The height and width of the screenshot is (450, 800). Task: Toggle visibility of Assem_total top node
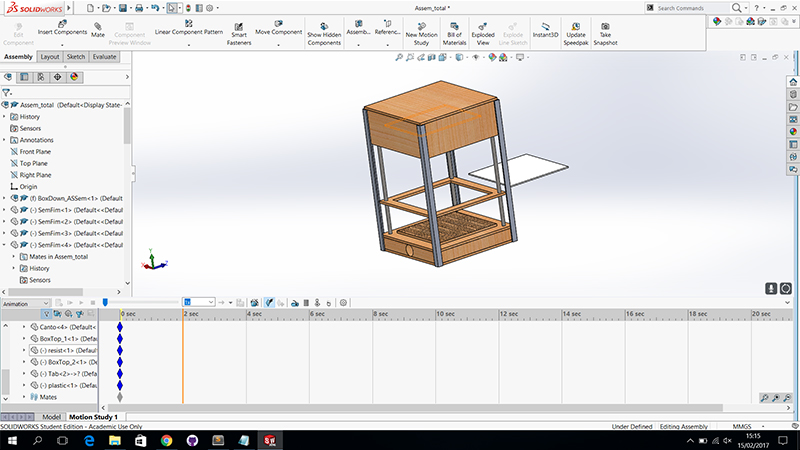(x=5, y=105)
